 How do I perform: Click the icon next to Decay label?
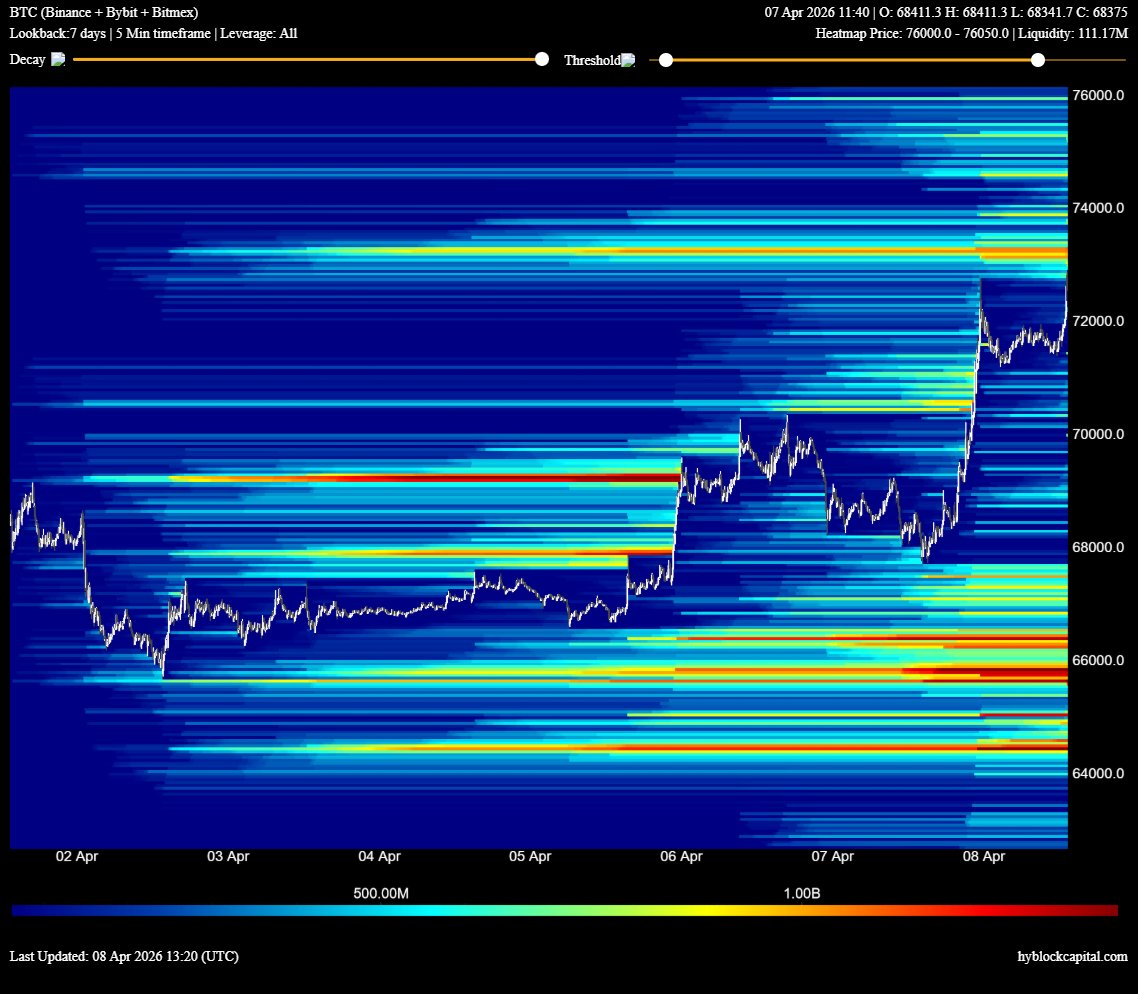click(x=58, y=59)
